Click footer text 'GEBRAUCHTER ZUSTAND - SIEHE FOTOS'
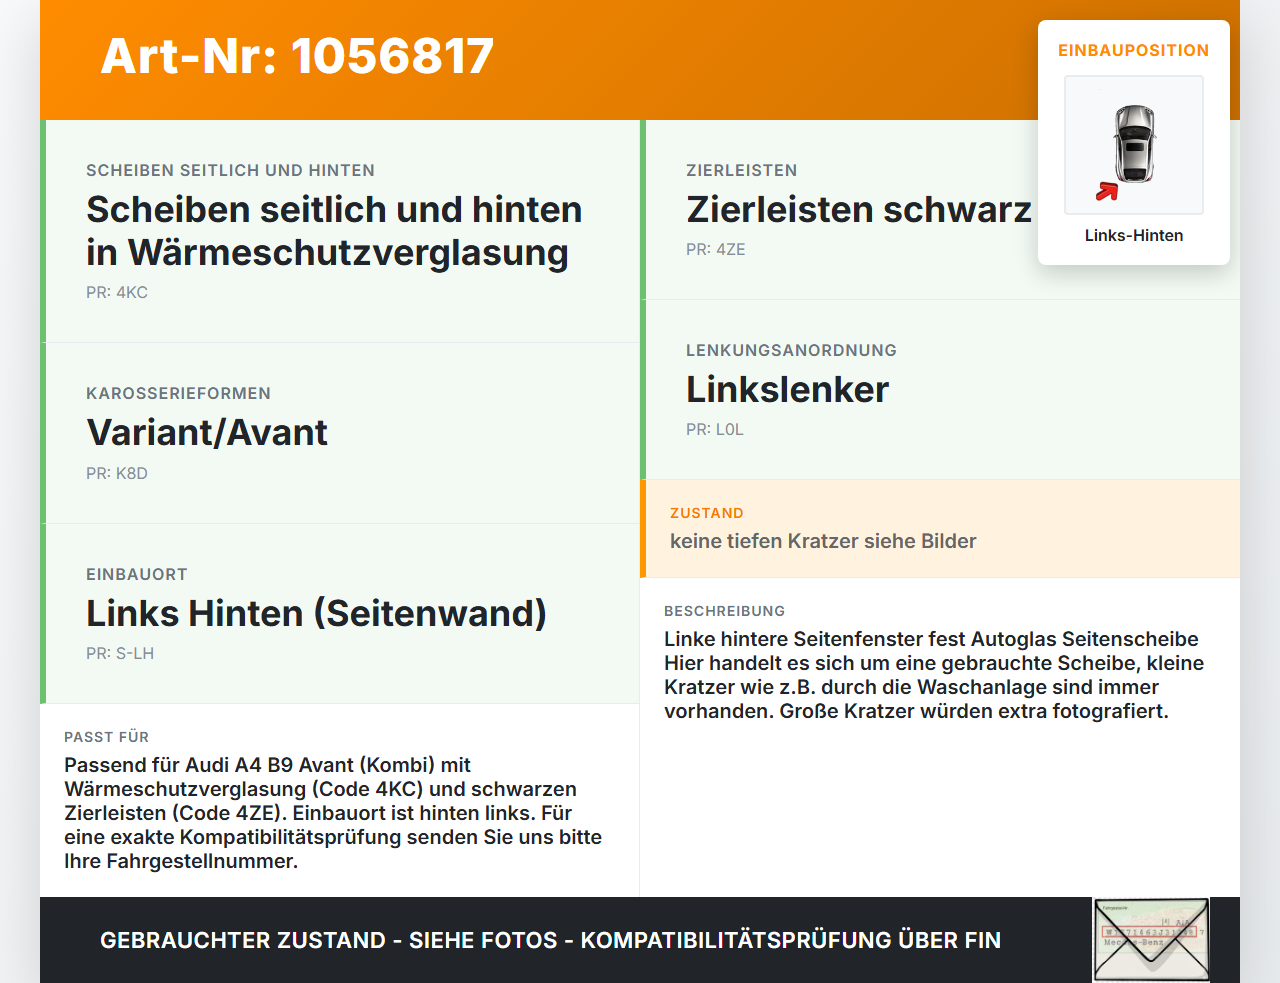Viewport: 1280px width, 983px height. 329,940
